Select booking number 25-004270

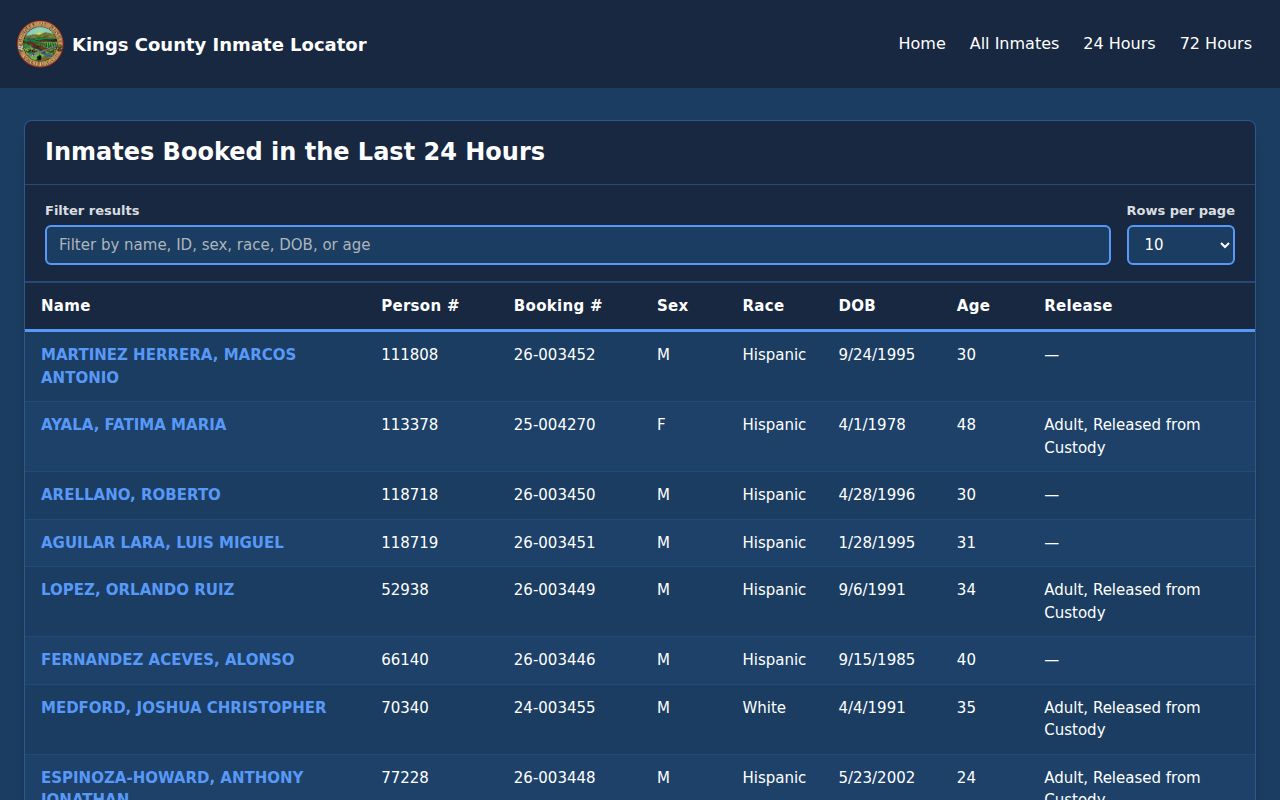coord(554,425)
